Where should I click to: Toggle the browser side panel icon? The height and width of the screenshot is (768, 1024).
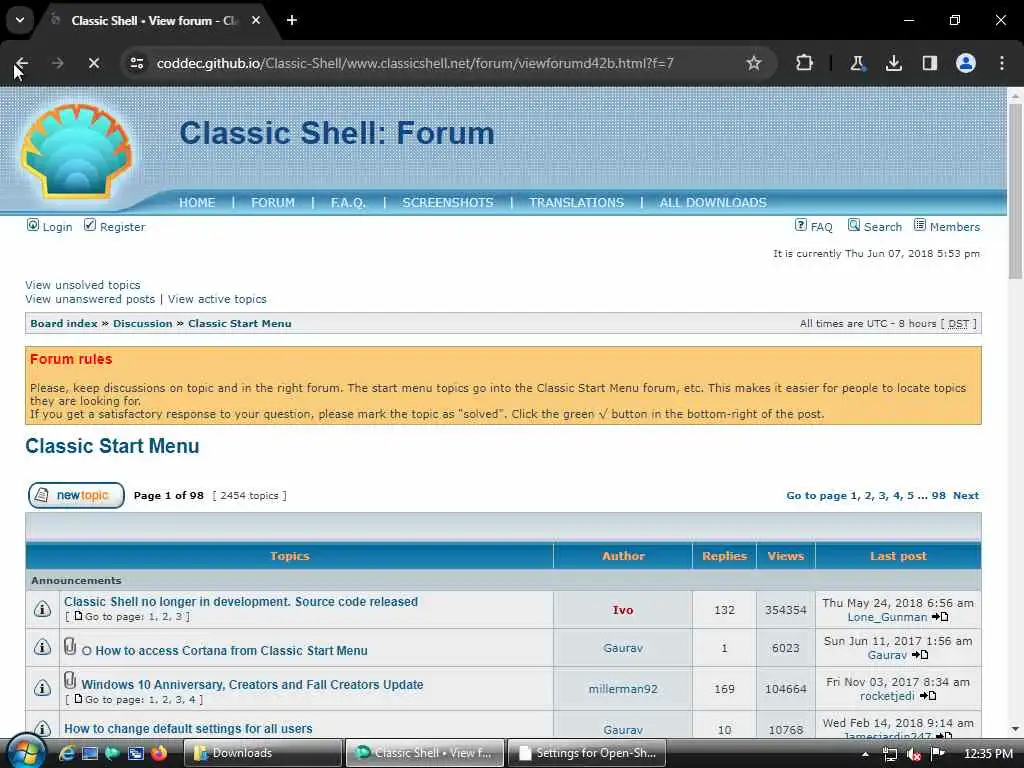[x=929, y=63]
